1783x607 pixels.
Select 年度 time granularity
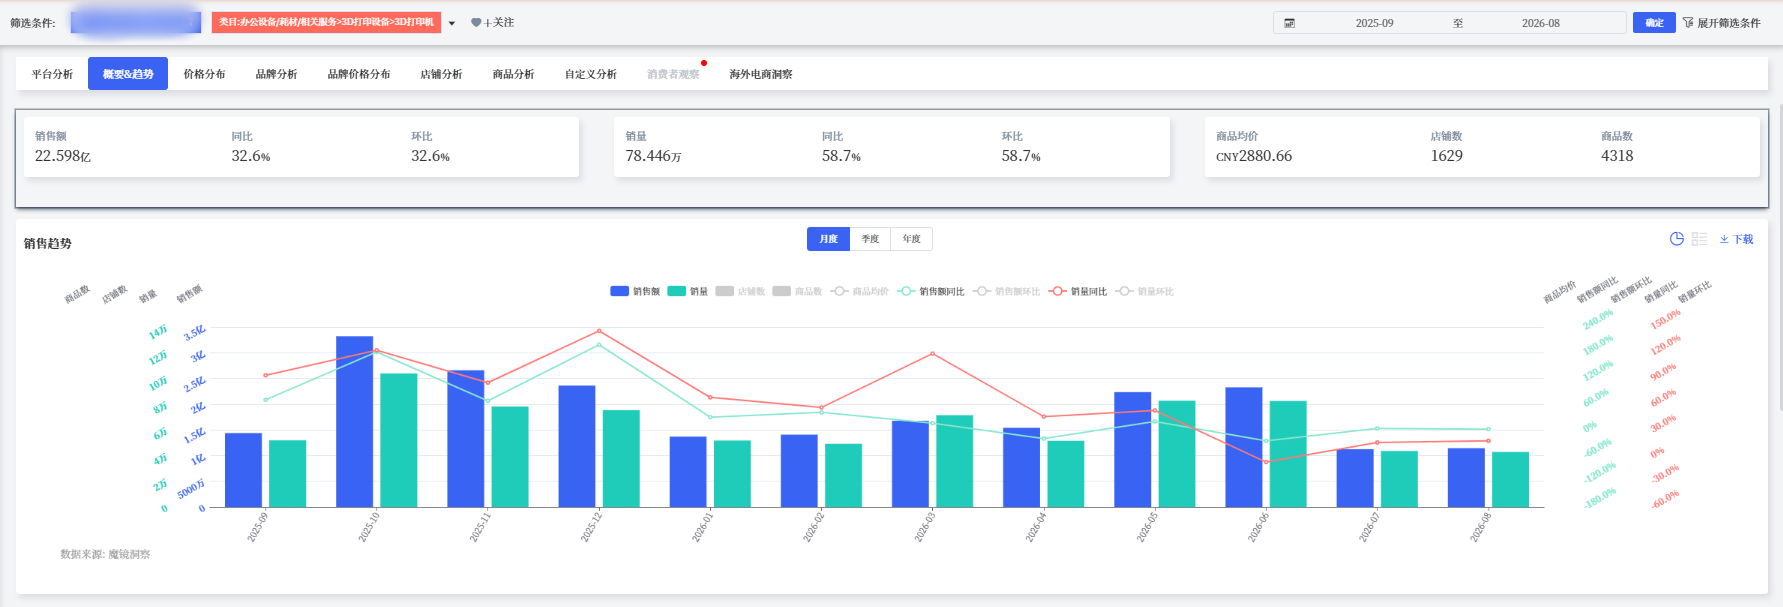click(x=912, y=239)
